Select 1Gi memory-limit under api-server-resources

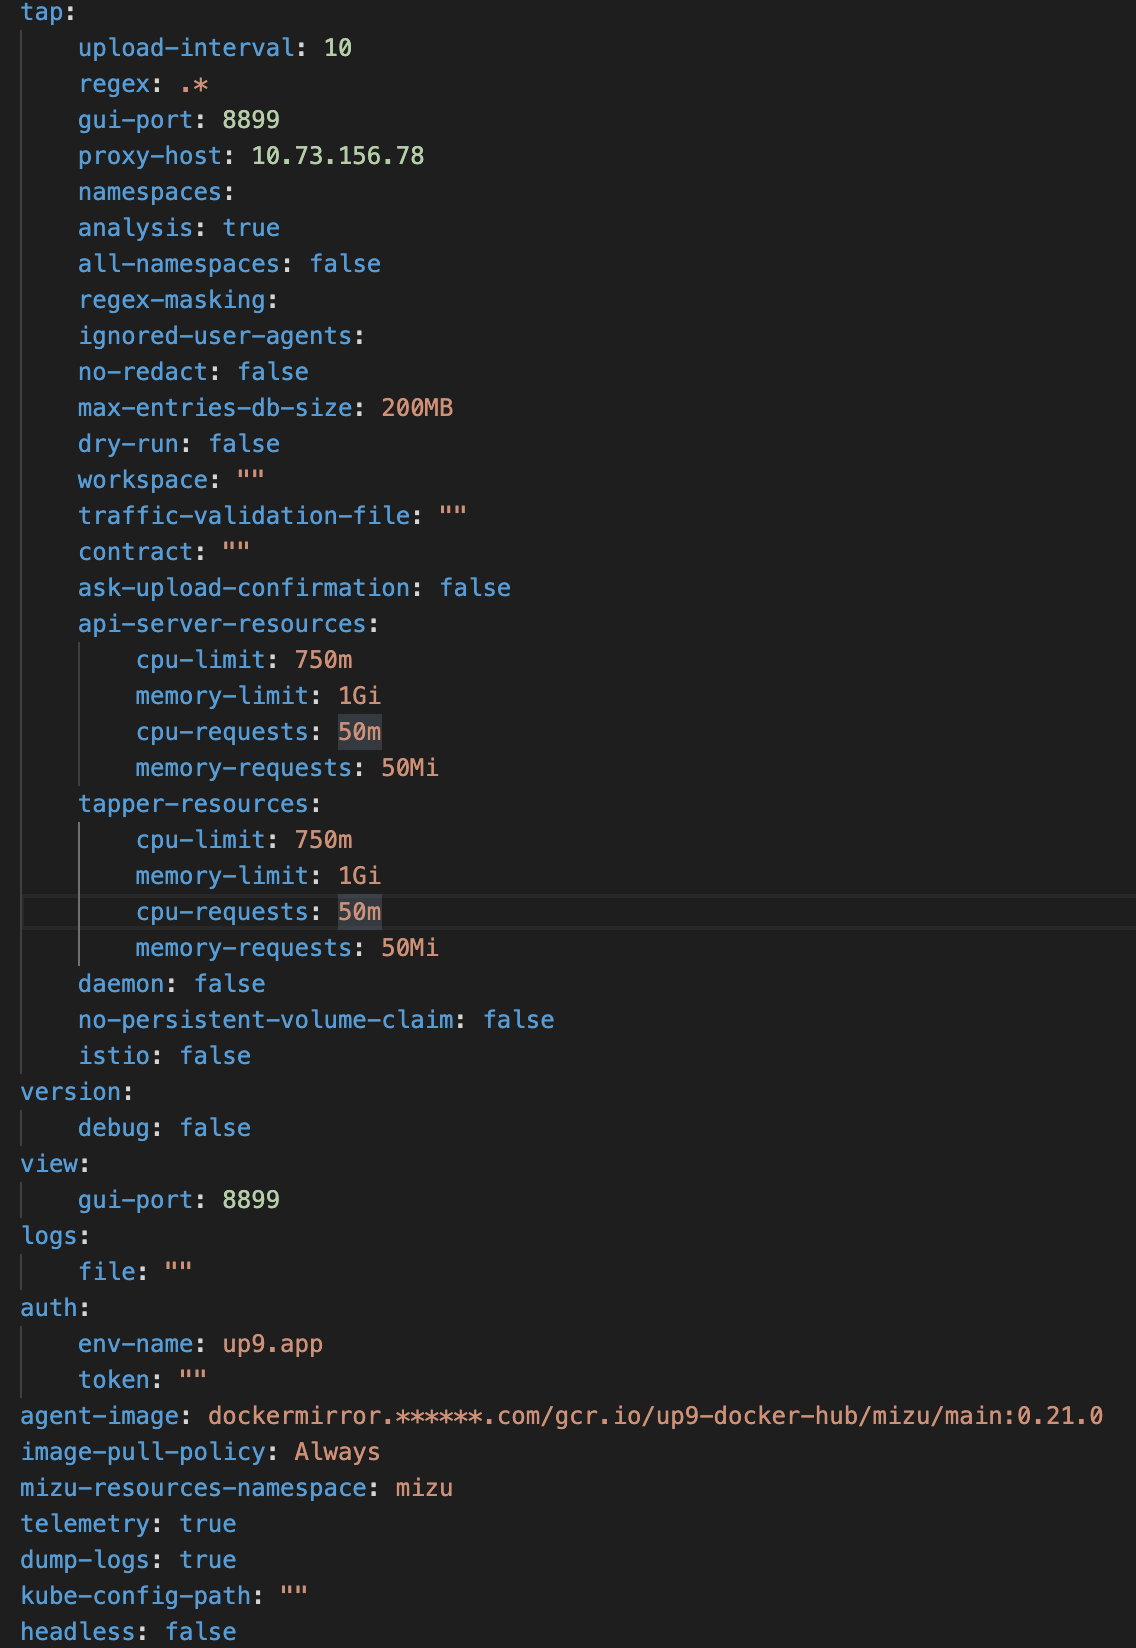[x=359, y=696]
